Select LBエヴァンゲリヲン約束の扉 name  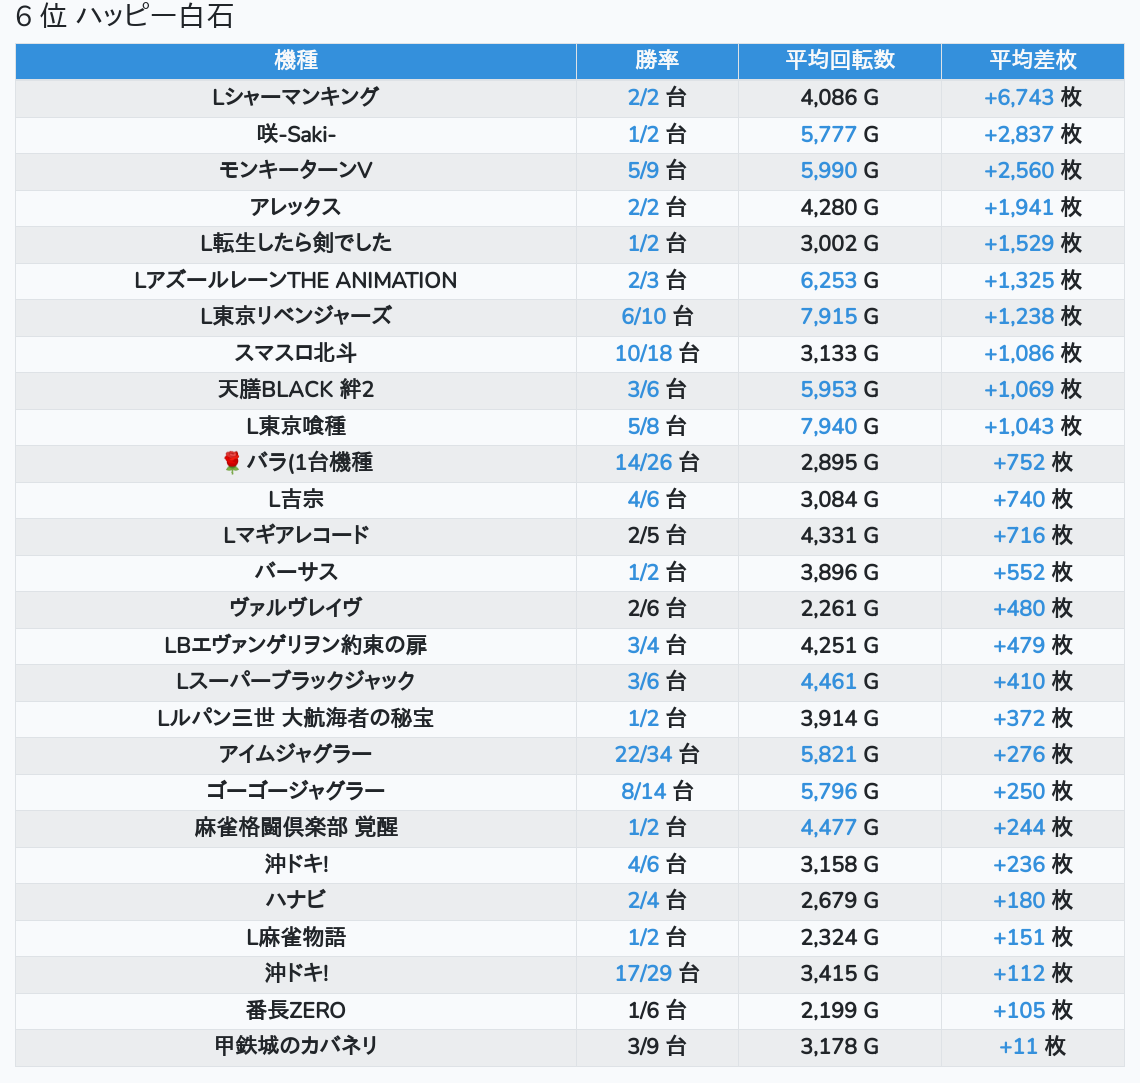(x=296, y=645)
